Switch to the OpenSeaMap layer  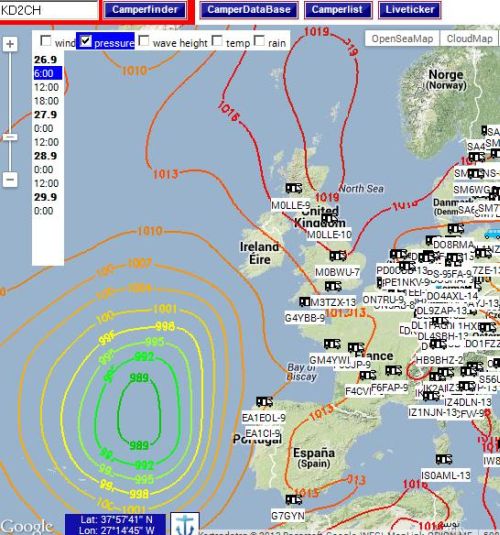tap(402, 39)
